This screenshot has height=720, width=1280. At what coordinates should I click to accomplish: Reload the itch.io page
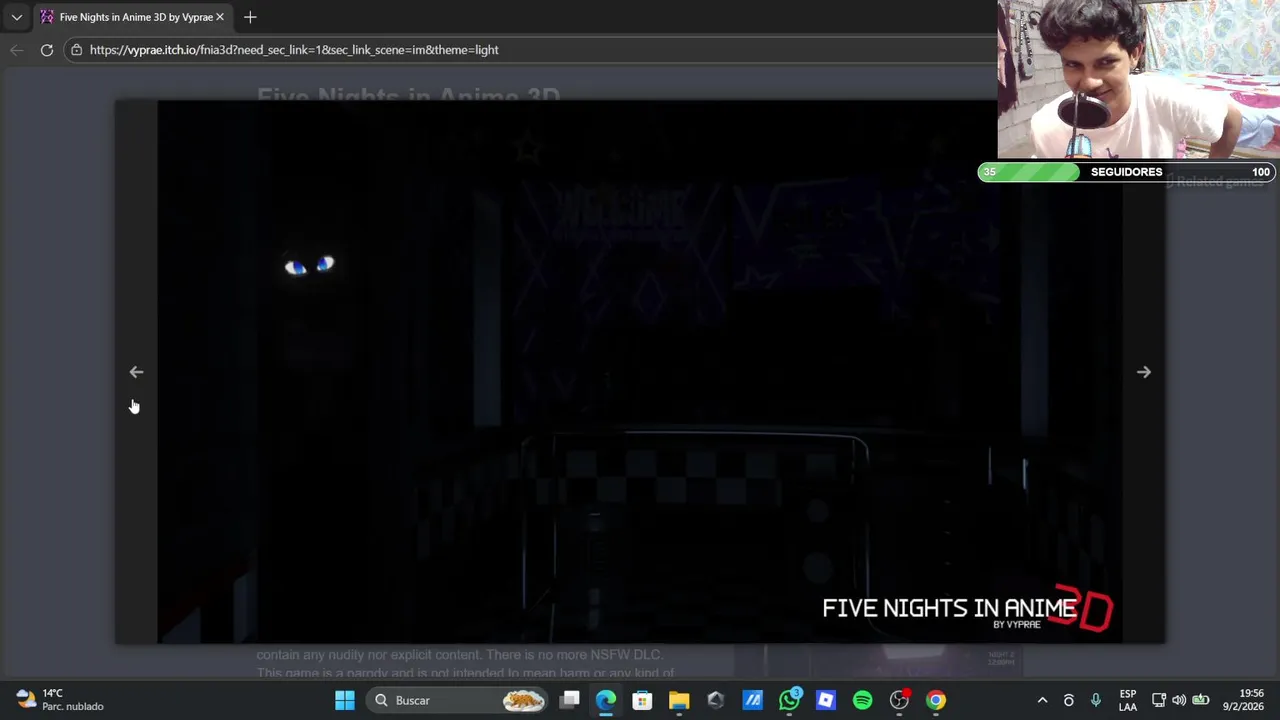tap(46, 50)
